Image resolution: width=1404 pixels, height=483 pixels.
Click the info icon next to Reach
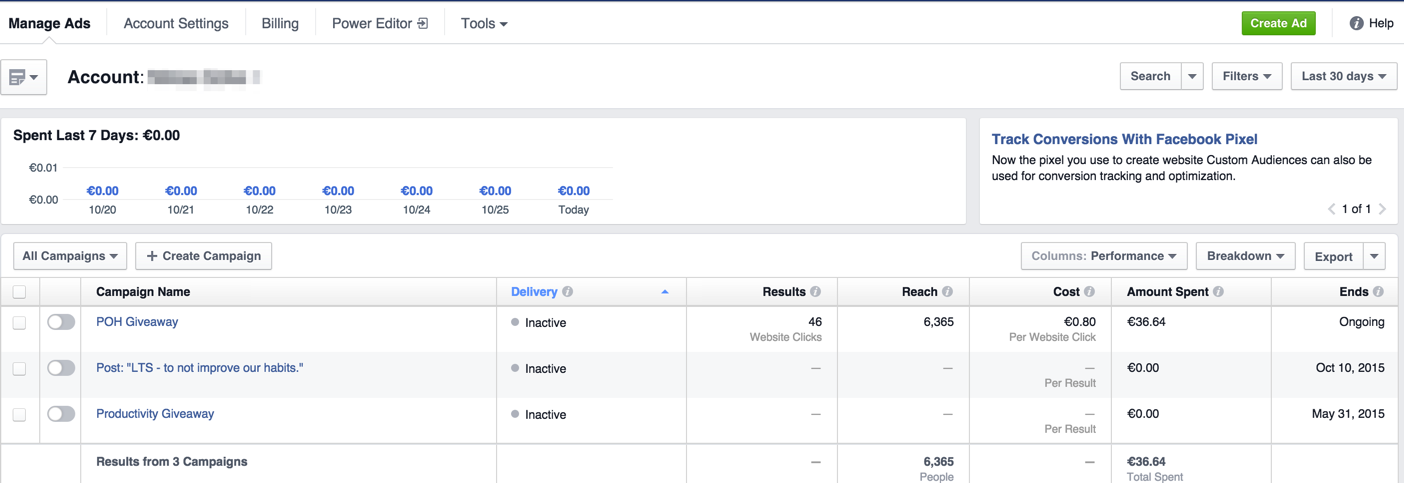[x=947, y=292]
